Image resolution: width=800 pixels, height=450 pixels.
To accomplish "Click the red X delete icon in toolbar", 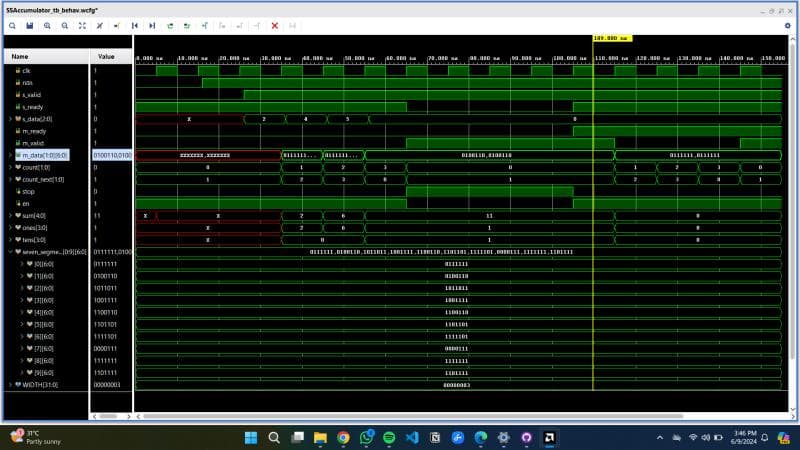I will tap(274, 26).
